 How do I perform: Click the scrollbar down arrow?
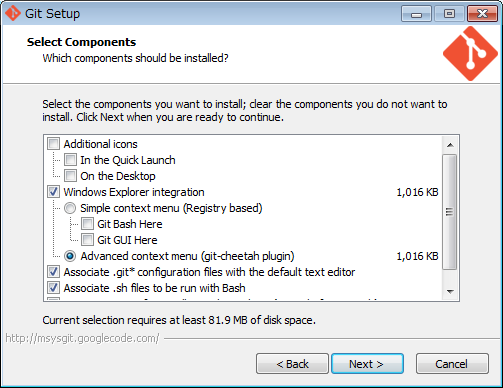click(x=450, y=292)
